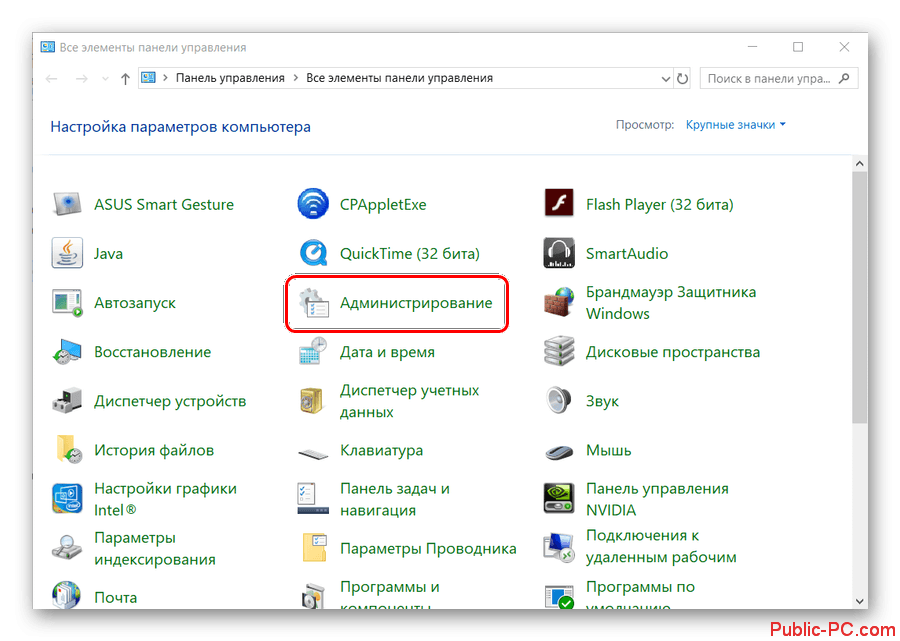Click the Up one level arrow

click(x=125, y=79)
